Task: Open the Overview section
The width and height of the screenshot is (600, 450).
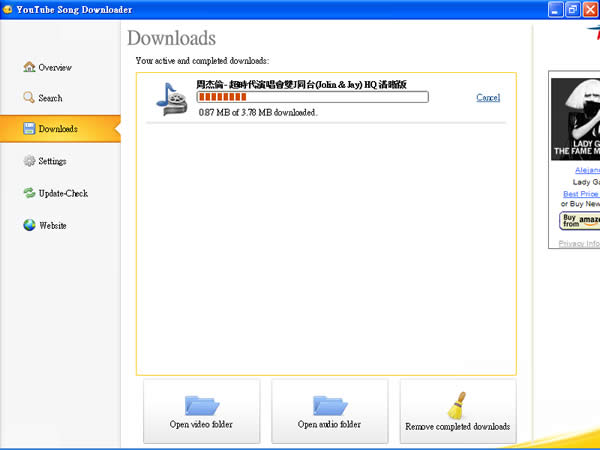Action: (x=55, y=67)
